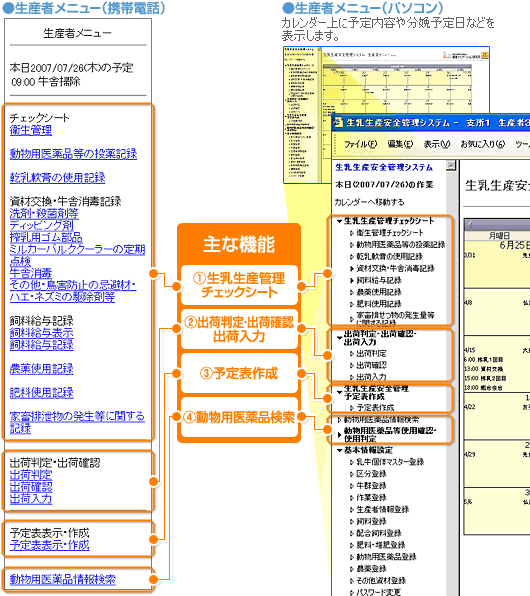Collapse the 基本情報設定 tree section
The width and height of the screenshot is (530, 596).
click(339, 450)
